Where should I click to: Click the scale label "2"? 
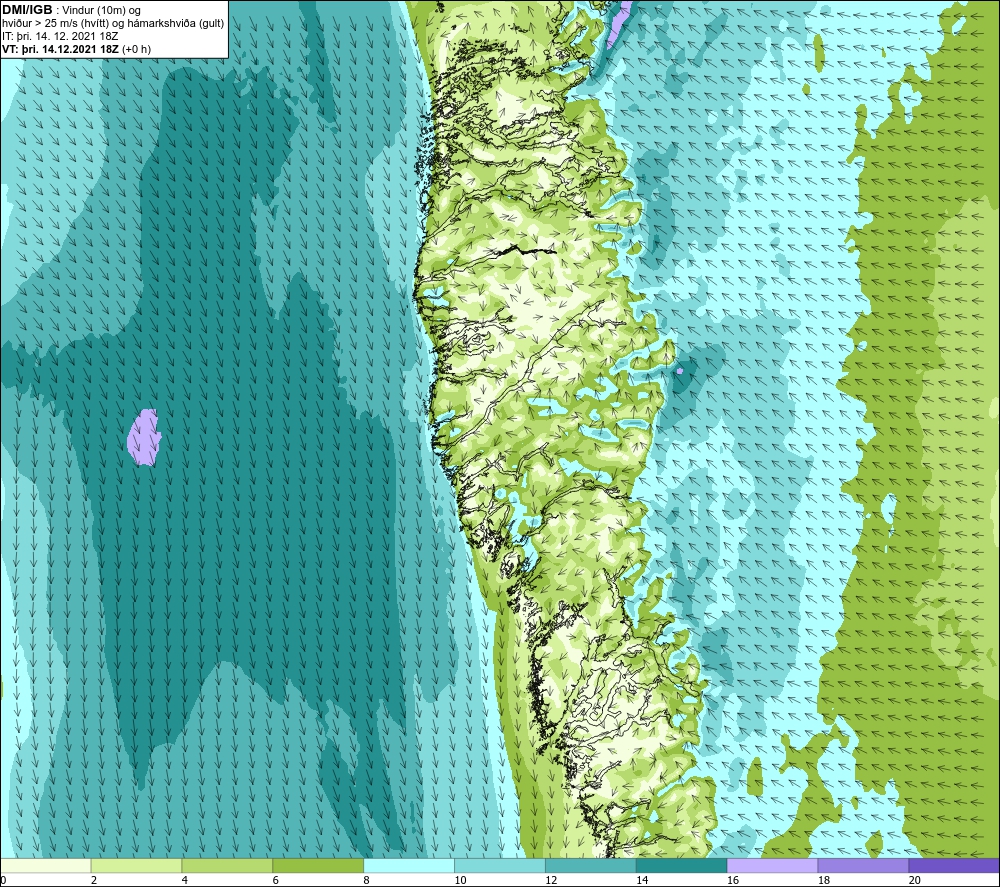(x=94, y=881)
